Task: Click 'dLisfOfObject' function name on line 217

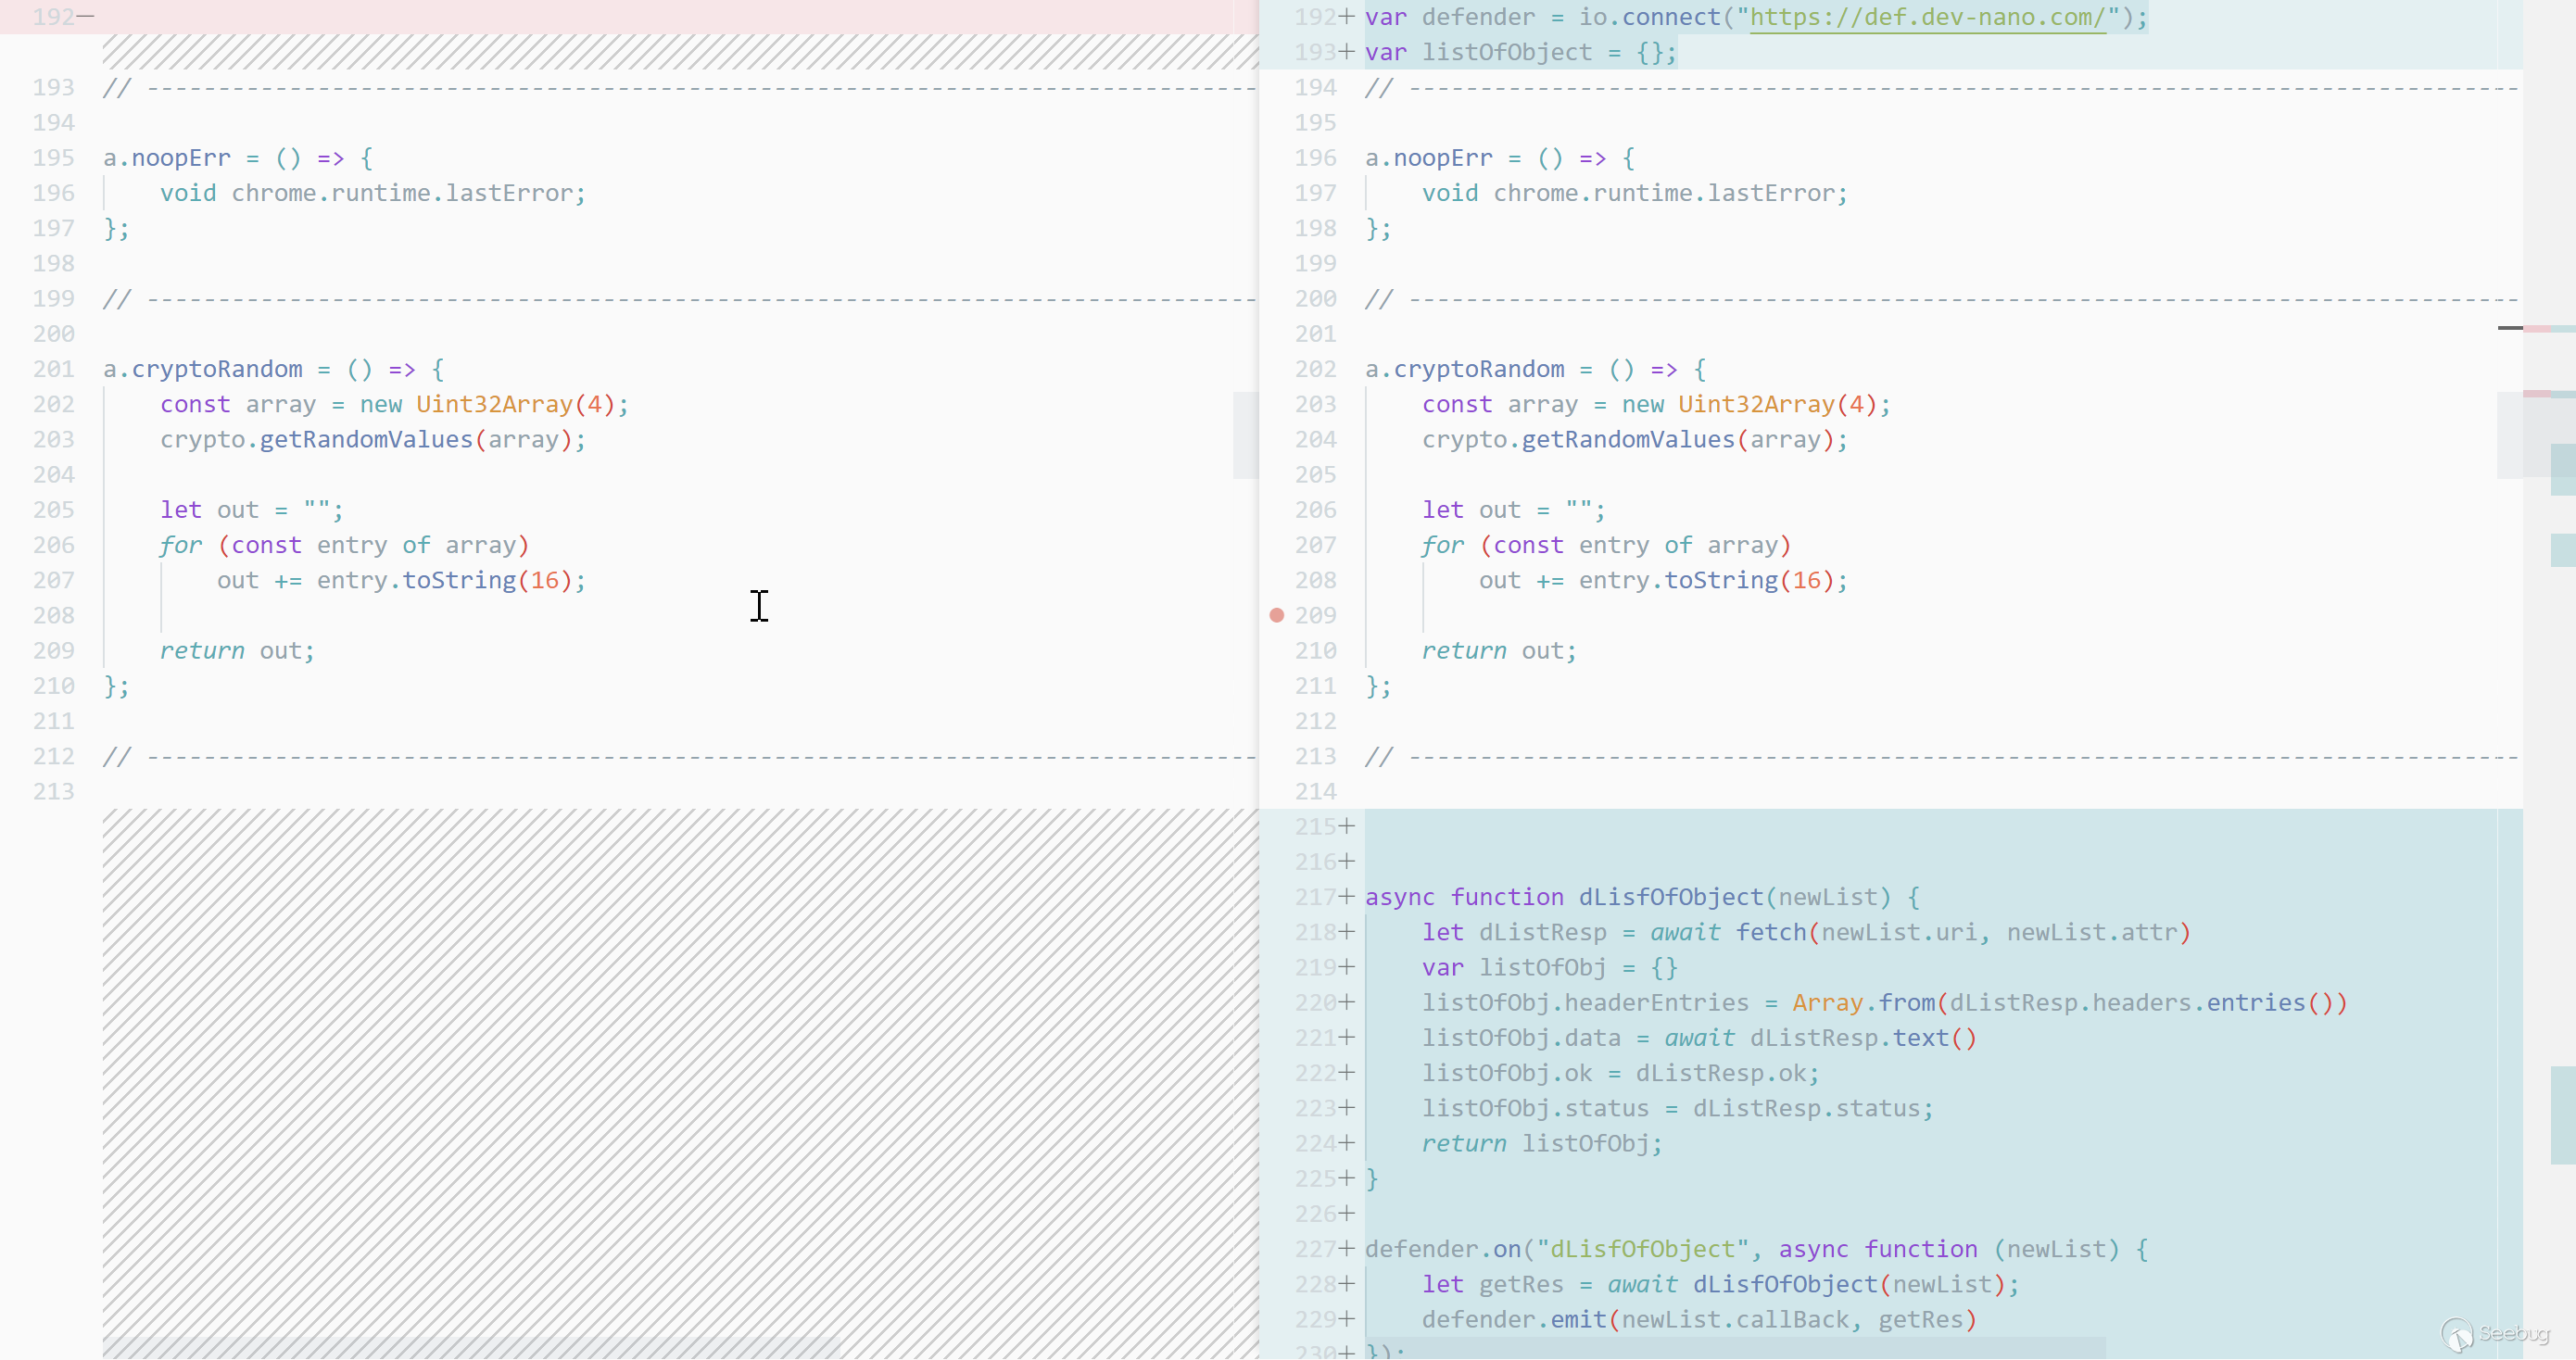Action: [1670, 897]
